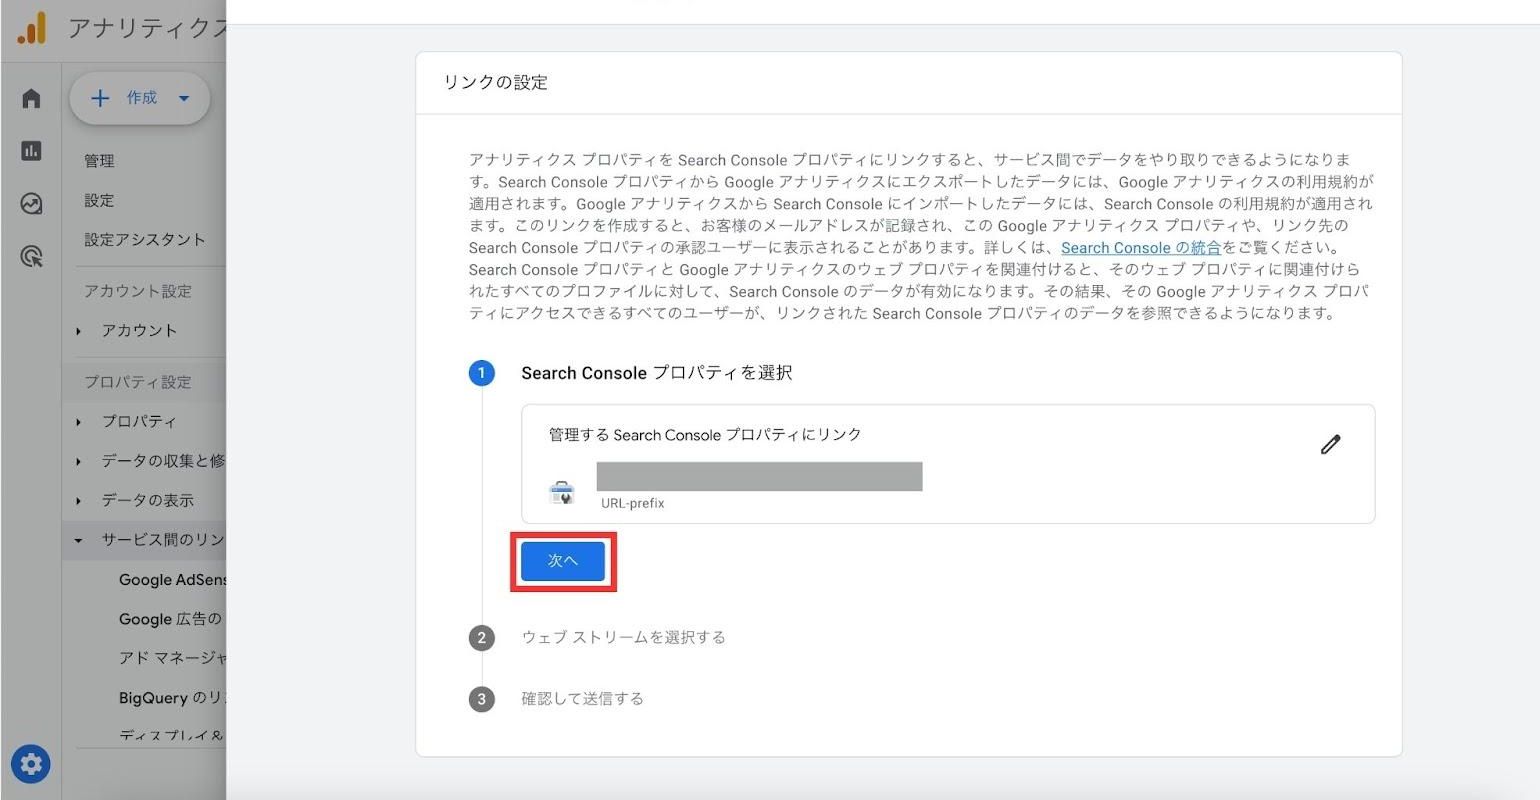Viewport: 1540px width, 800px height.
Task: Click the プロパティ設定 section header
Action: 138,382
